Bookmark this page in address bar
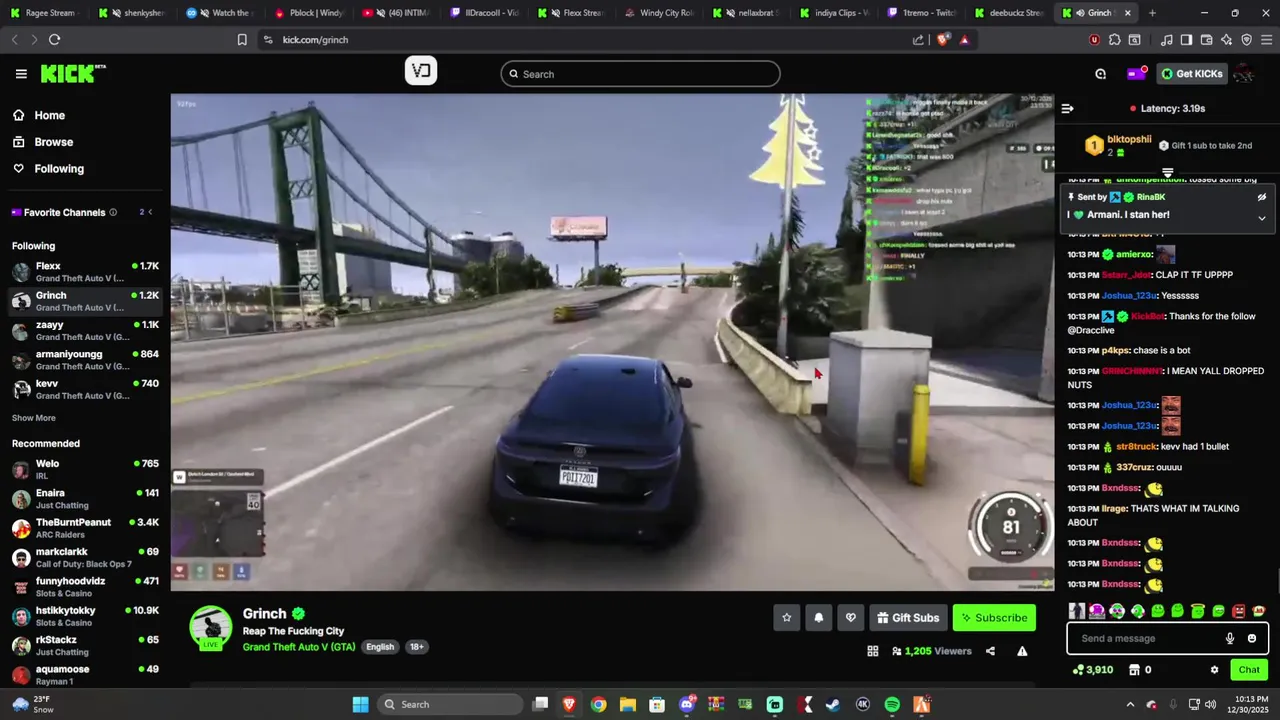Viewport: 1280px width, 720px height. click(242, 40)
